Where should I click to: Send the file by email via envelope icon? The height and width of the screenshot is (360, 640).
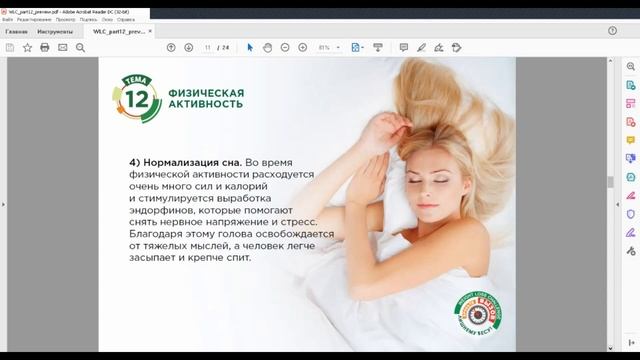(62, 48)
